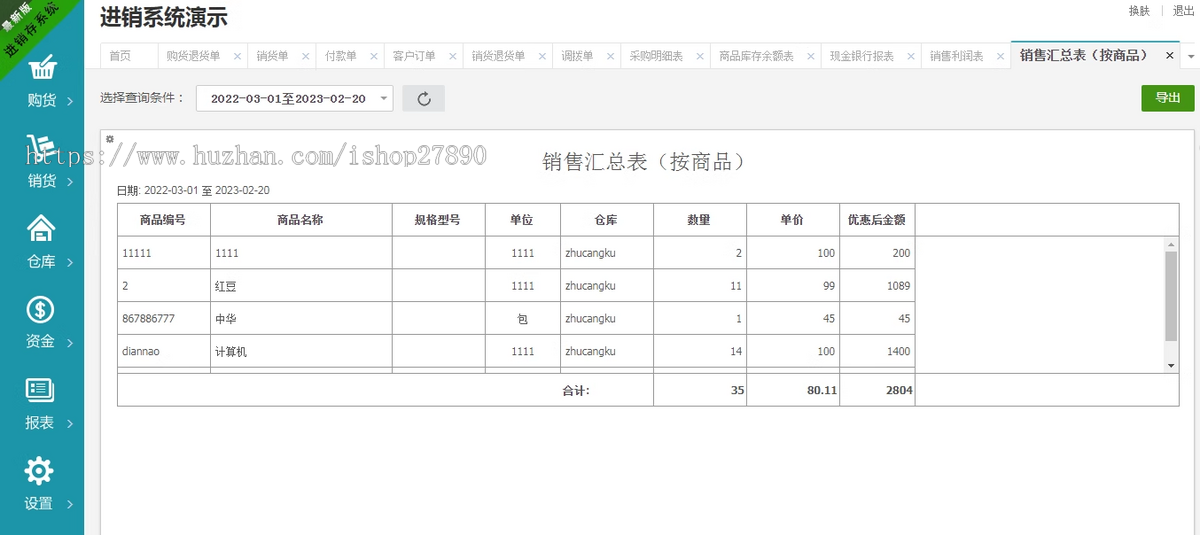Image resolution: width=1200 pixels, height=535 pixels.
Task: Open the 购货 shopping basket icon
Action: point(41,69)
